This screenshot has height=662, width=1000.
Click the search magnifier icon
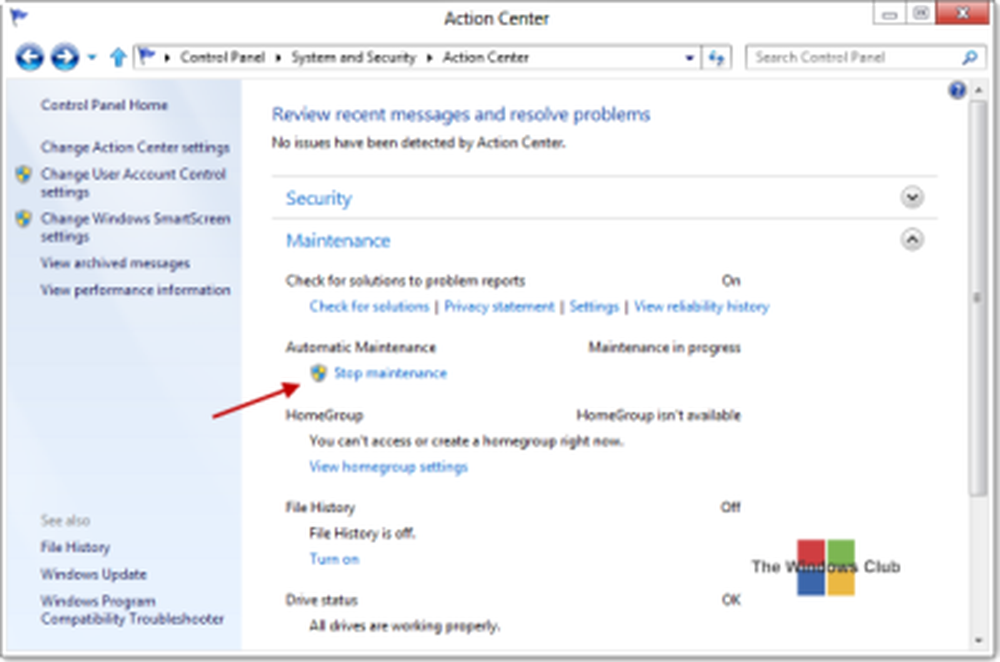968,58
